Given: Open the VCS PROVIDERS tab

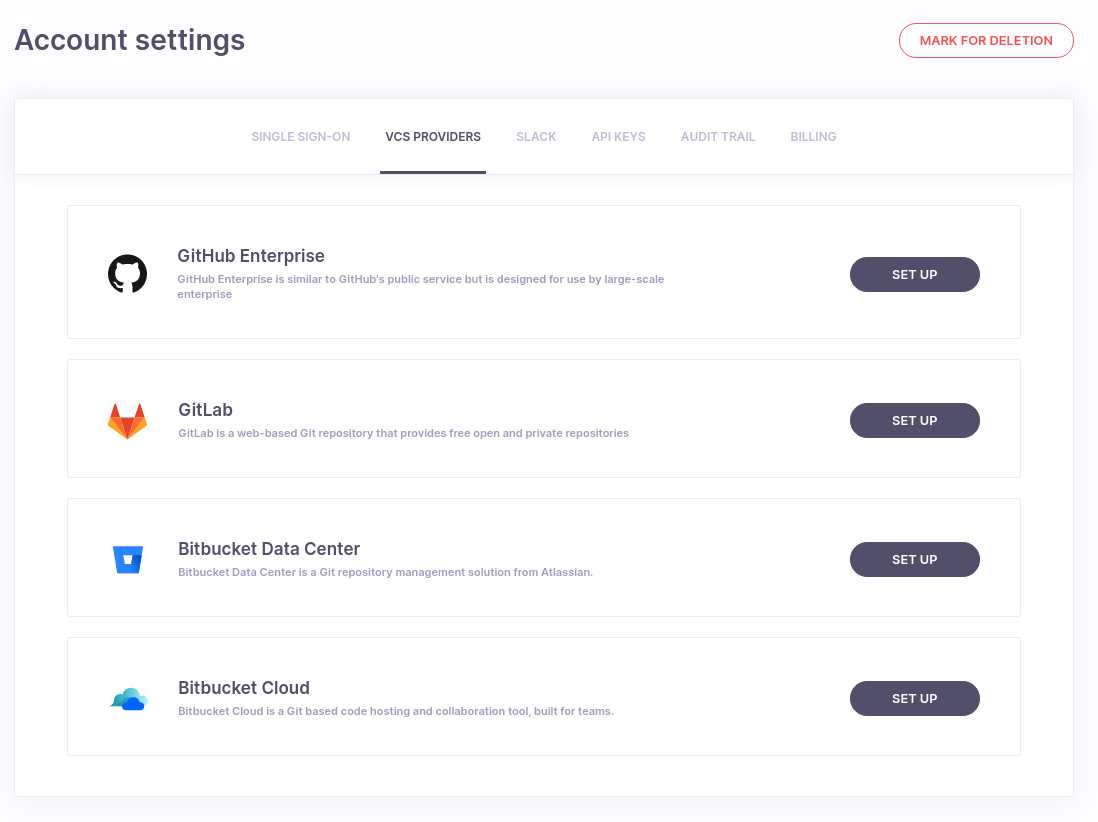Looking at the screenshot, I should tap(432, 136).
